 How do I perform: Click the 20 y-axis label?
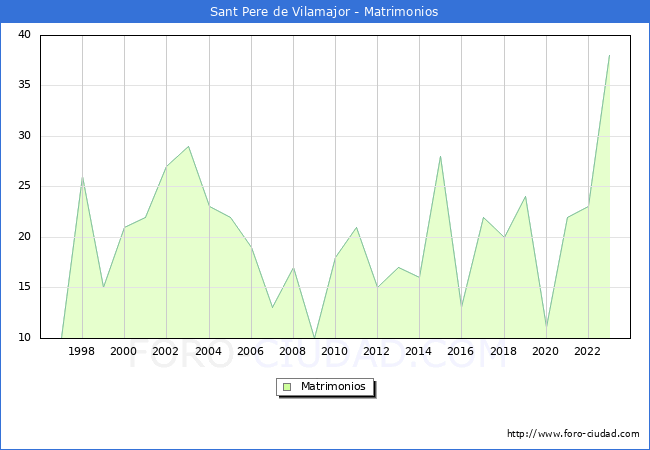click(24, 237)
